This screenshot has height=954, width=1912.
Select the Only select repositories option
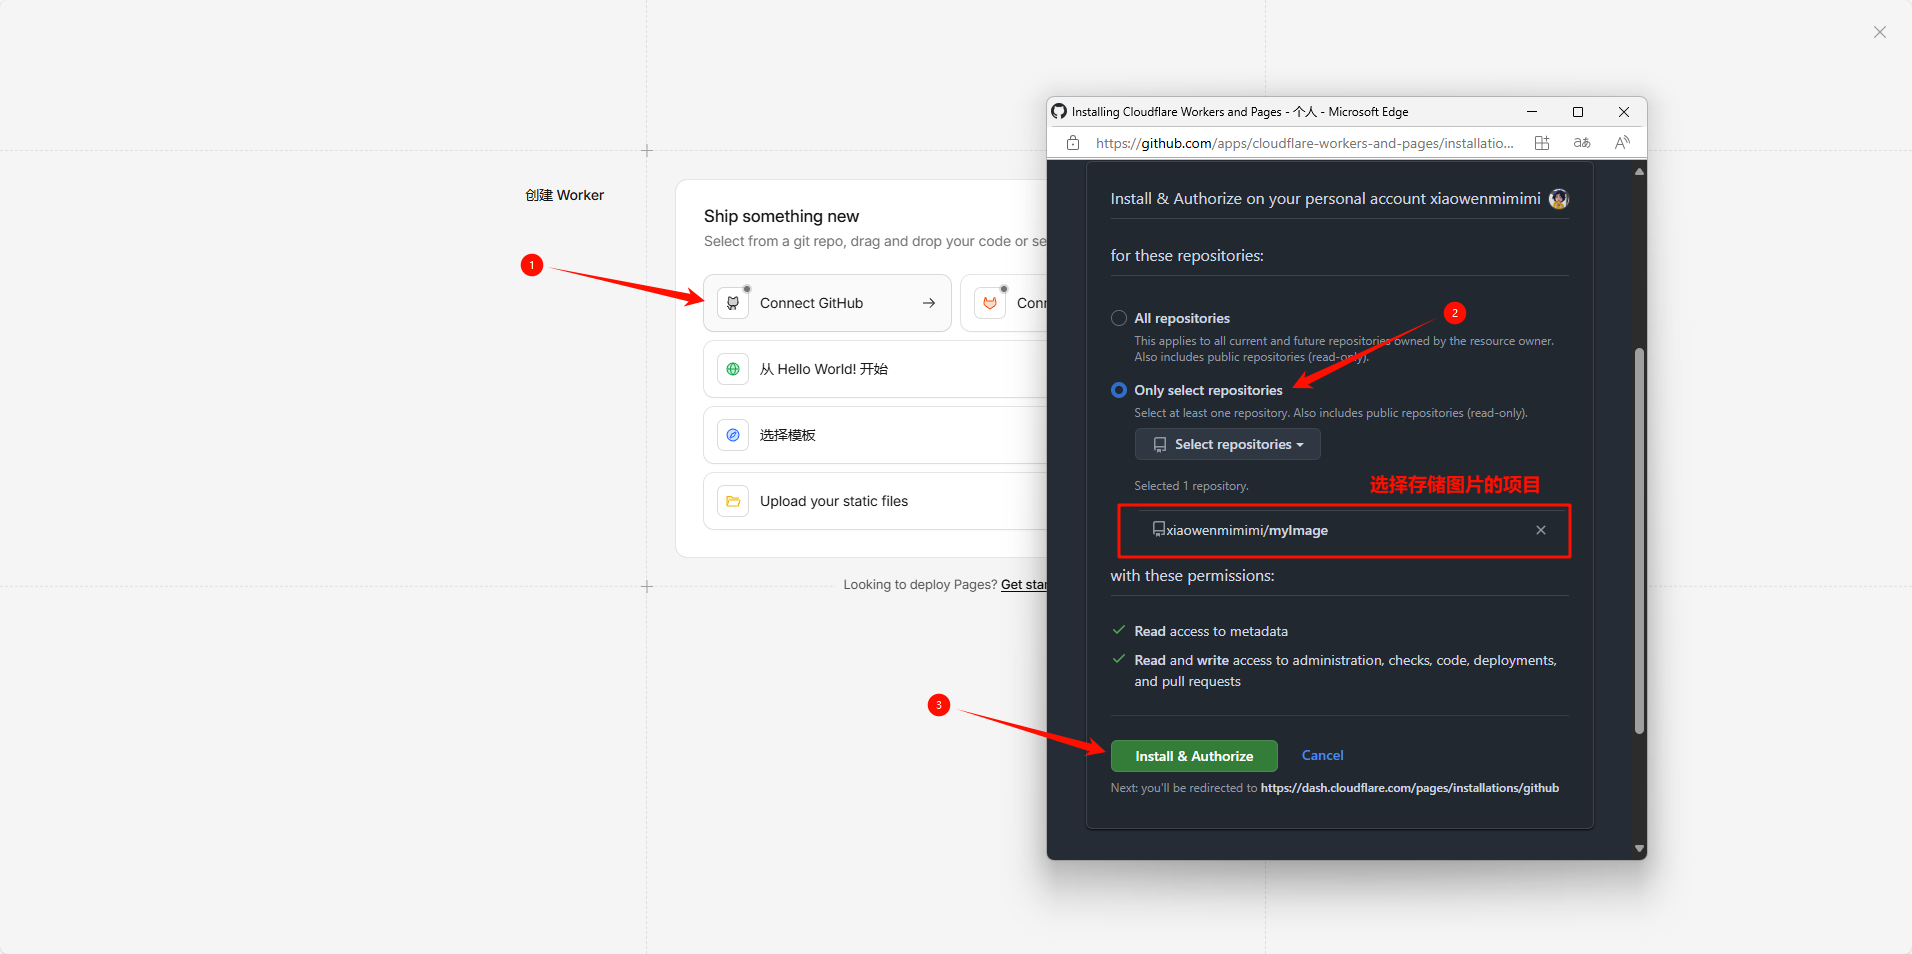click(x=1119, y=390)
